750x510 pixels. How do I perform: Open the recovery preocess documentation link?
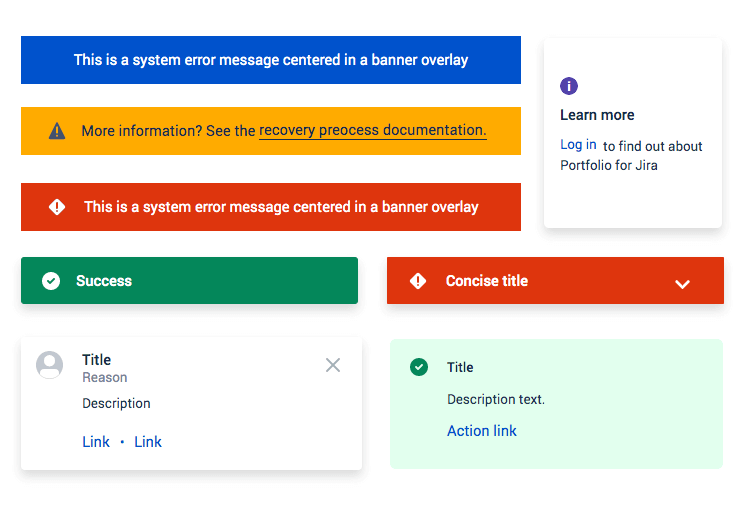[x=373, y=130]
